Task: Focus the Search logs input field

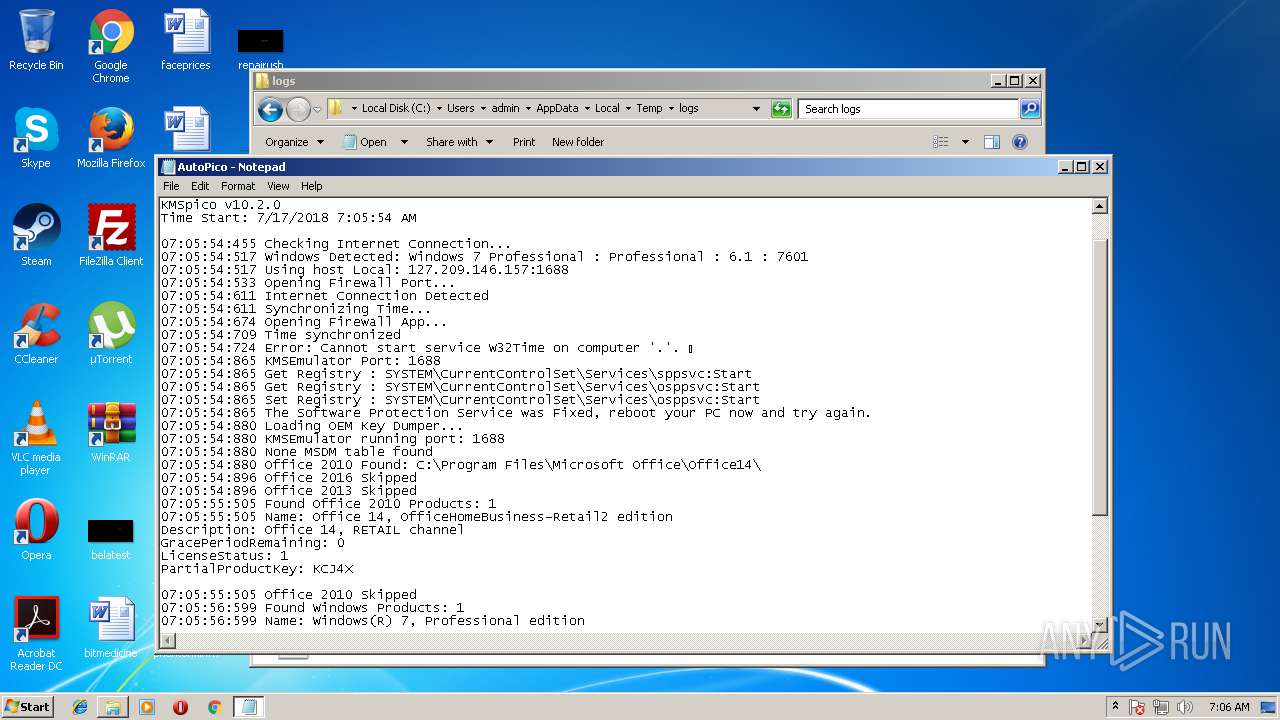Action: tap(909, 109)
